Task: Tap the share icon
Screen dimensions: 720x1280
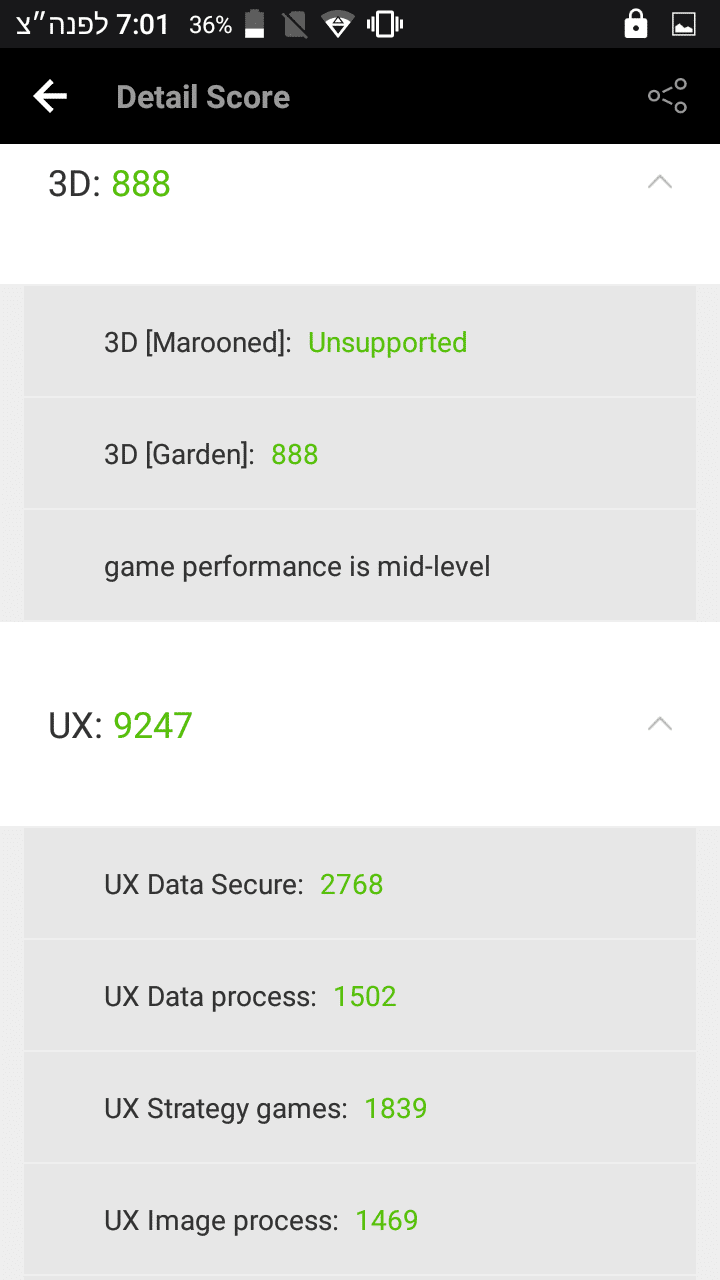Action: pos(667,96)
